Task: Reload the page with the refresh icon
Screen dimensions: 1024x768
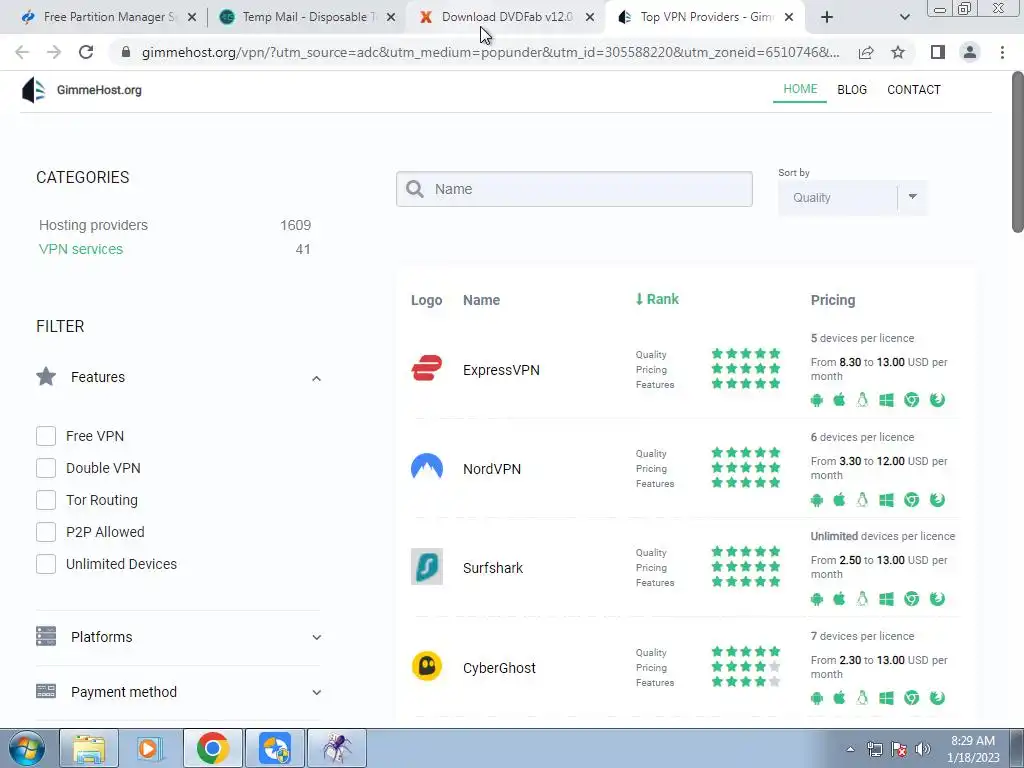Action: (86, 52)
